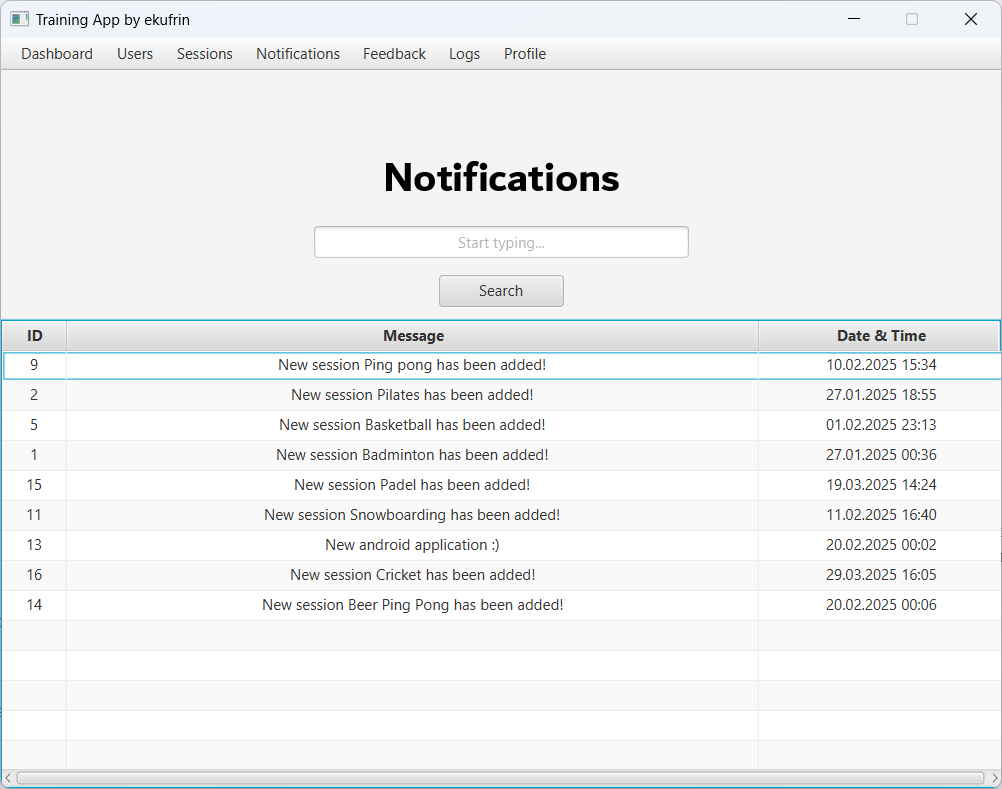Click ID cell '5'
Screen dimensions: 1002x789
point(35,425)
